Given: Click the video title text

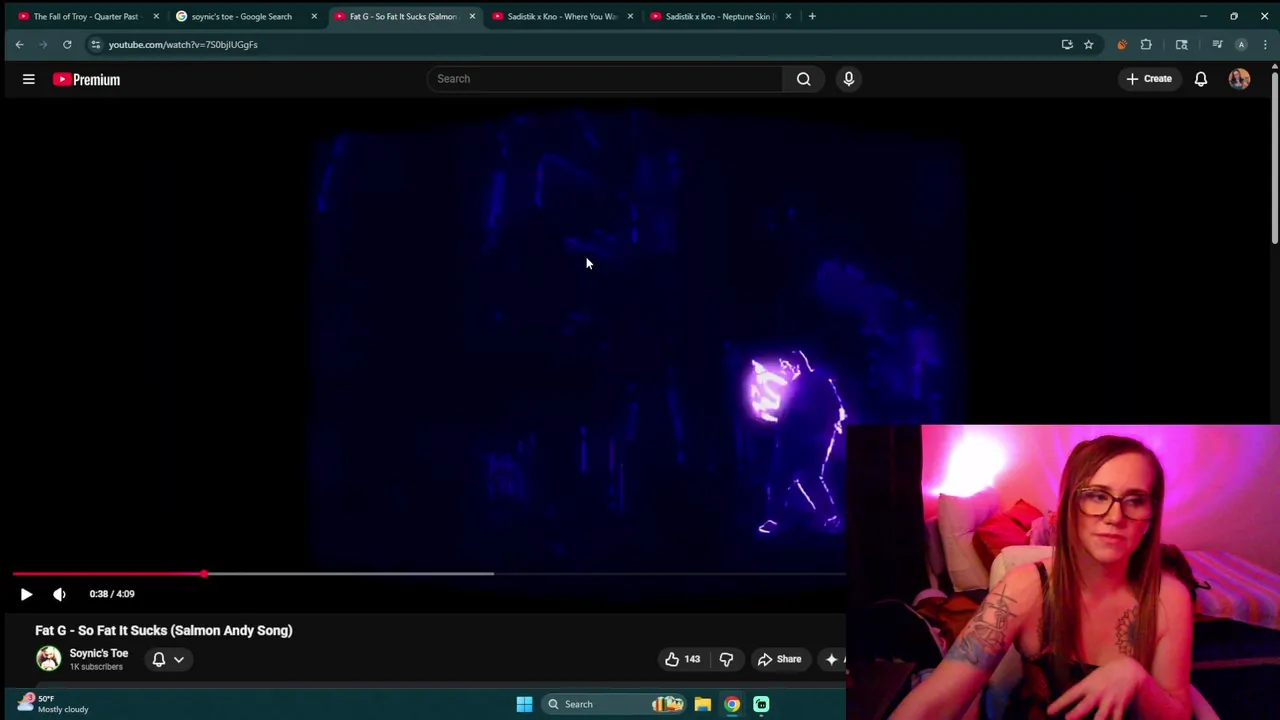Looking at the screenshot, I should (164, 631).
